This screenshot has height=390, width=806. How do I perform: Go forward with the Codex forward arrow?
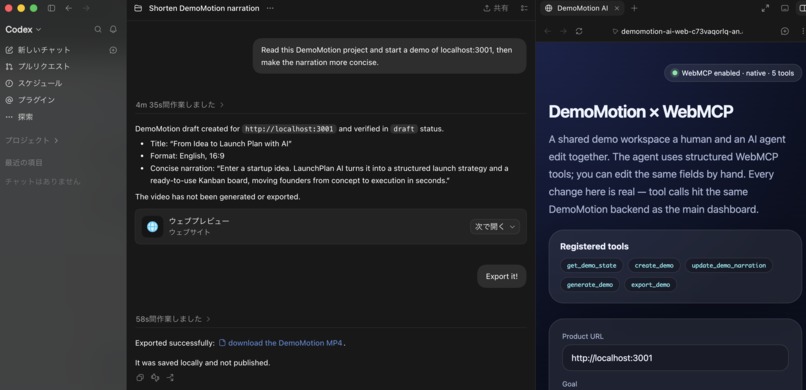coord(86,8)
